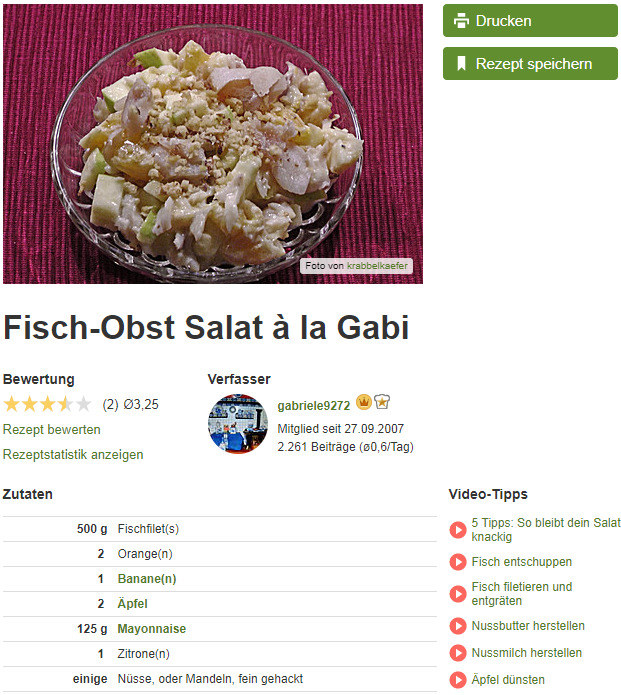Open Rezeptstatistik anzeigen link
Image resolution: width=621 pixels, height=695 pixels.
click(x=73, y=454)
